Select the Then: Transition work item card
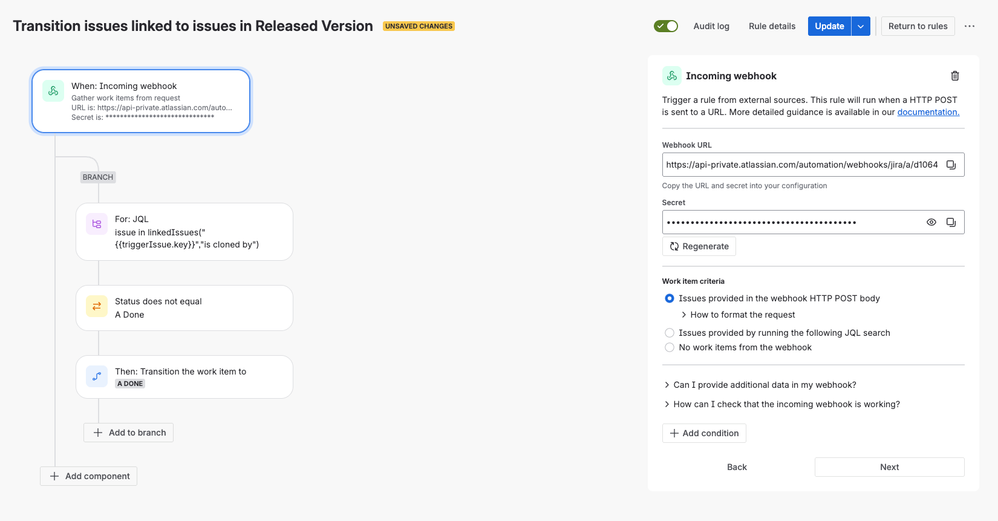Viewport: 998px width, 521px height. [185, 377]
